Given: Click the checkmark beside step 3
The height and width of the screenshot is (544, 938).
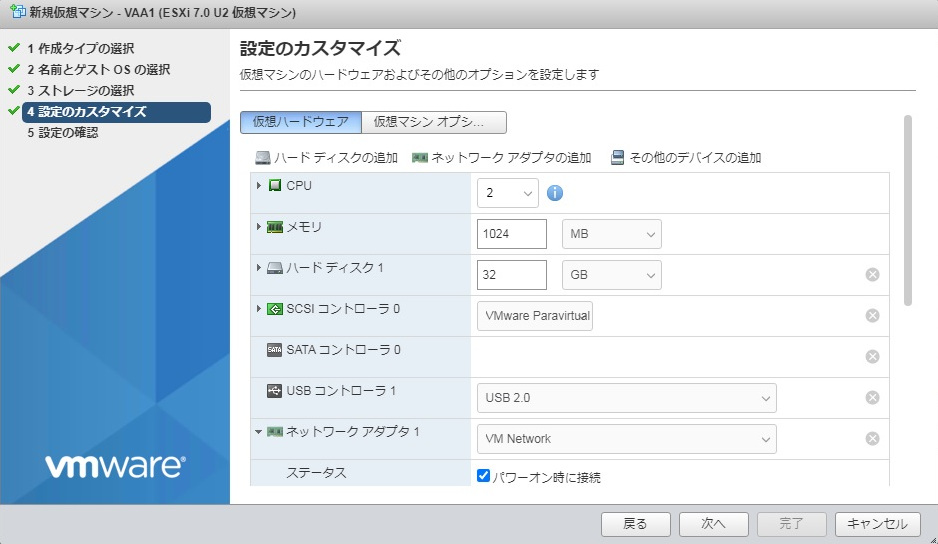Looking at the screenshot, I should click(x=14, y=90).
